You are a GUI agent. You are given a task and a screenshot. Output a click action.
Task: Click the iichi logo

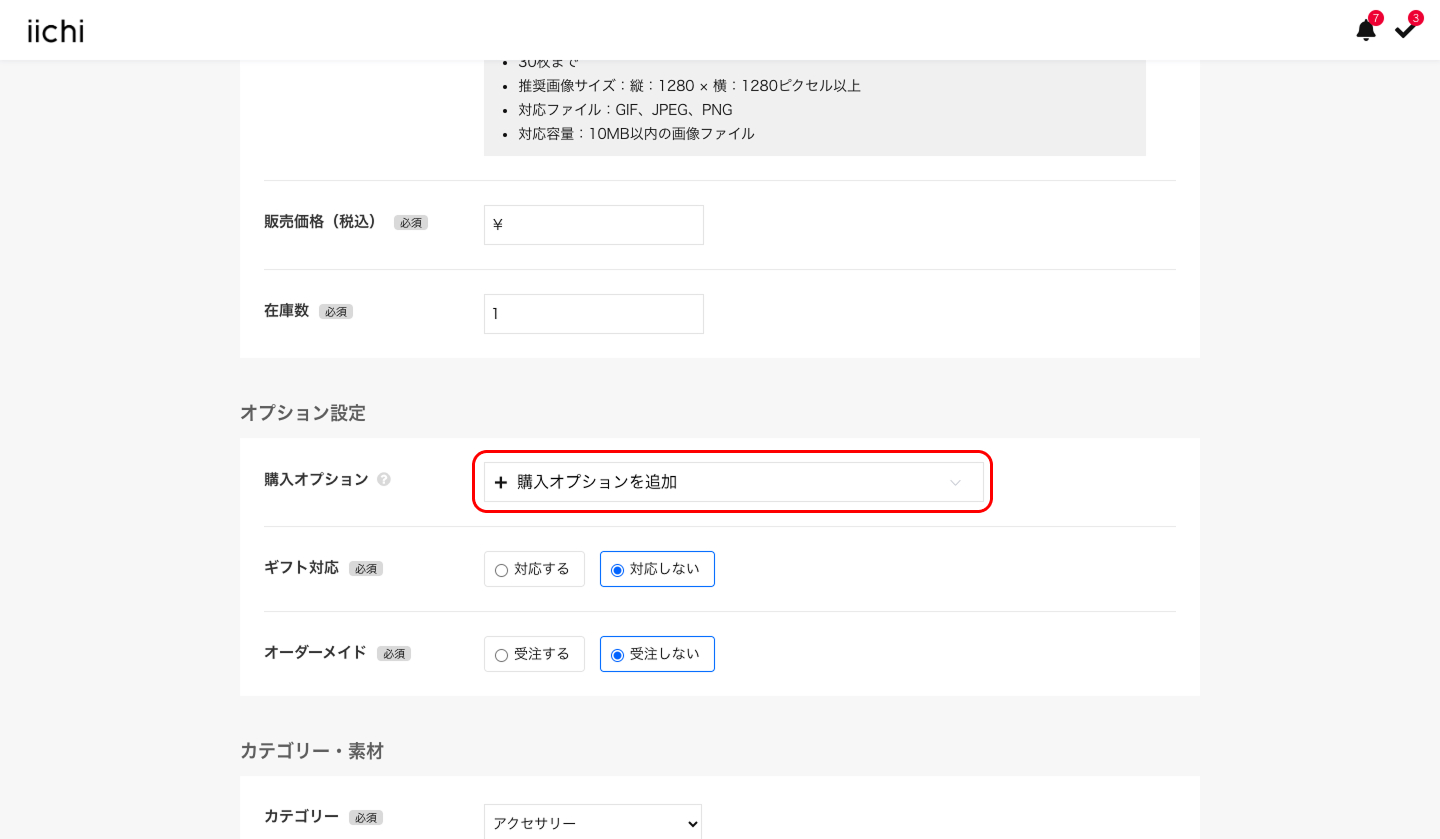[55, 30]
